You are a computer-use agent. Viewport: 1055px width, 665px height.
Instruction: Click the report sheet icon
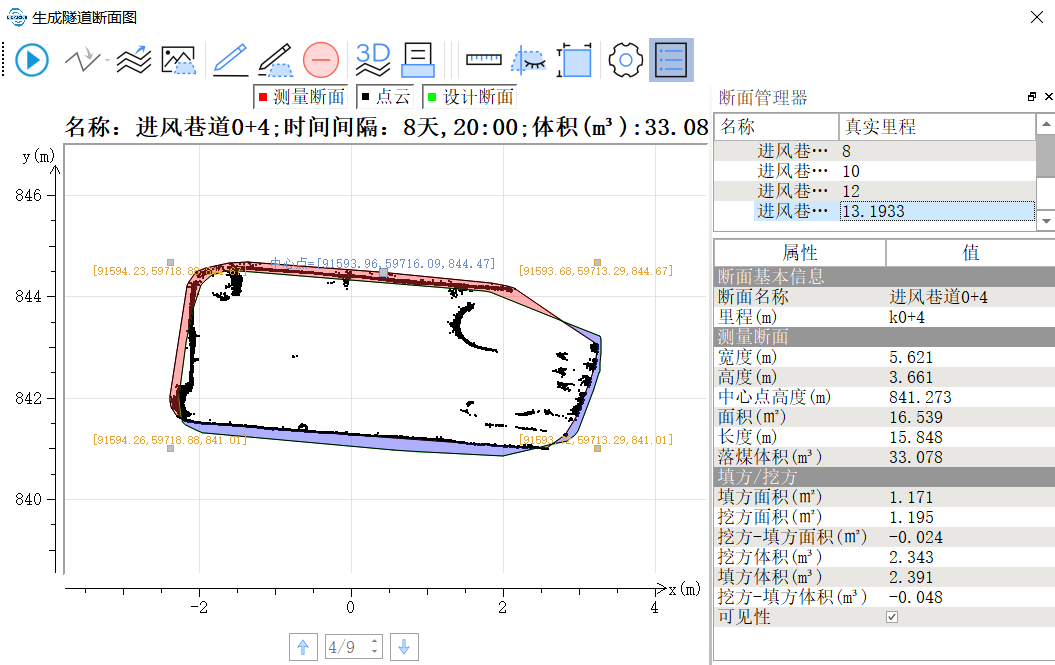pyautogui.click(x=418, y=60)
